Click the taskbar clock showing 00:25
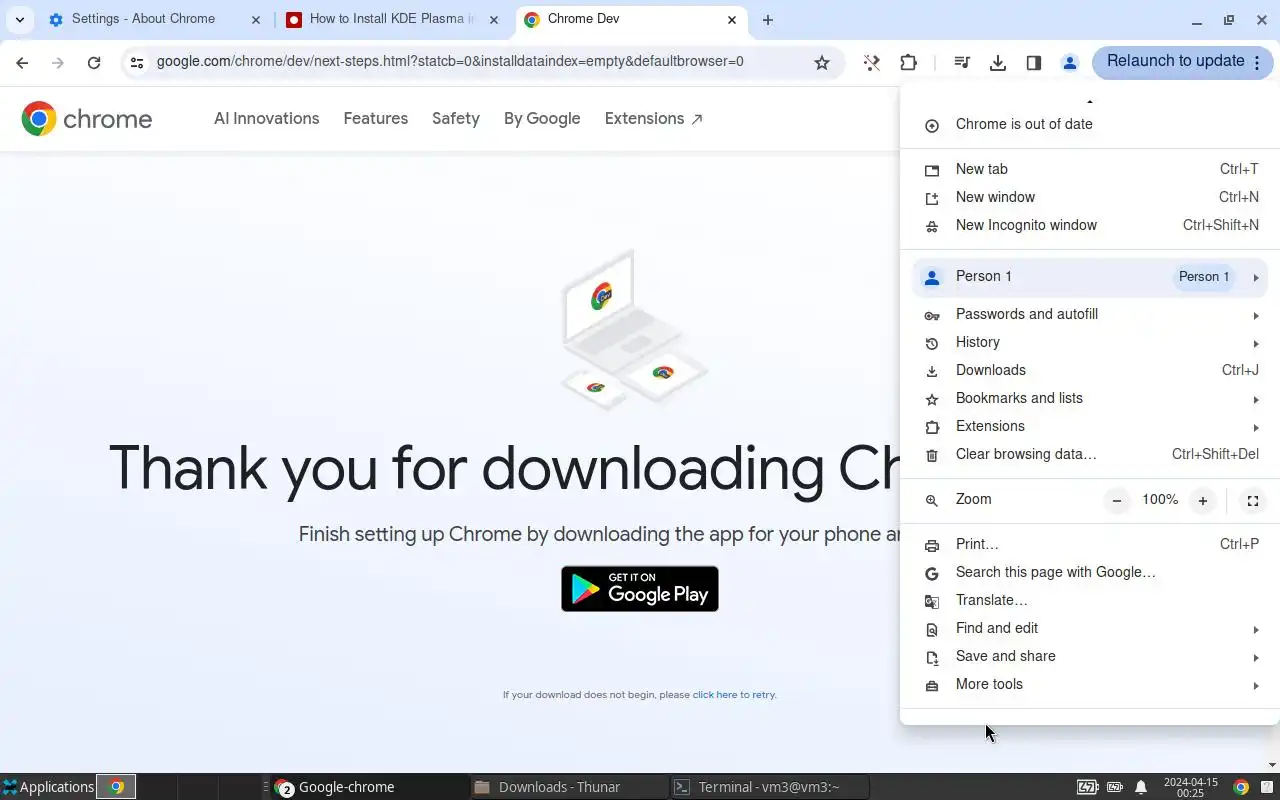1280x800 pixels. (1190, 787)
